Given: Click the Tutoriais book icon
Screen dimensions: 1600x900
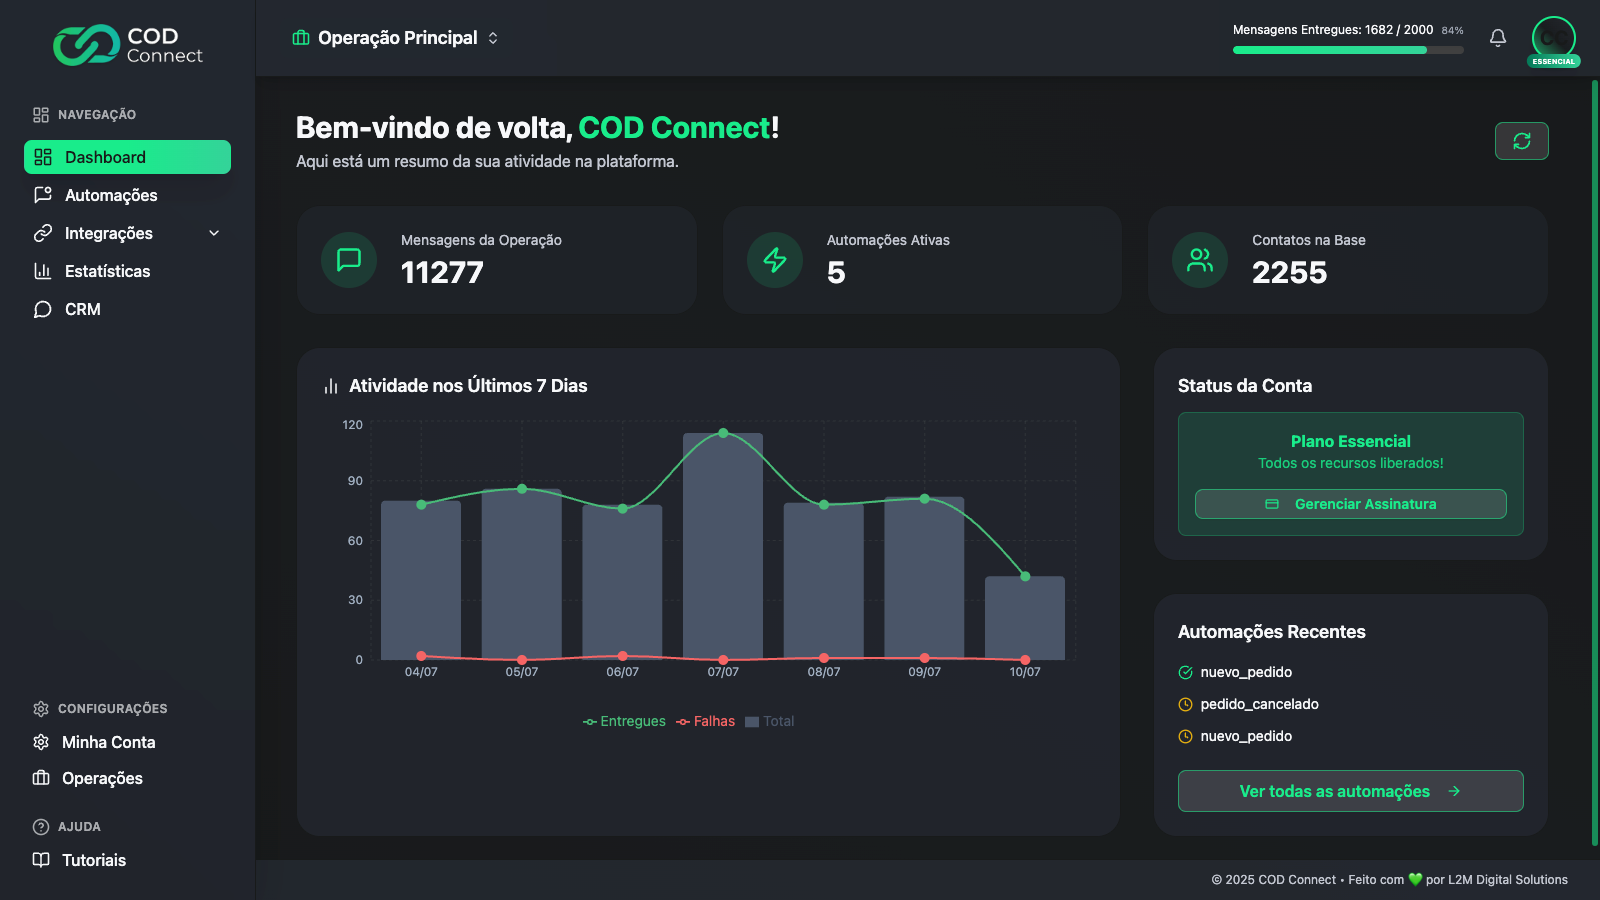Looking at the screenshot, I should 41,860.
